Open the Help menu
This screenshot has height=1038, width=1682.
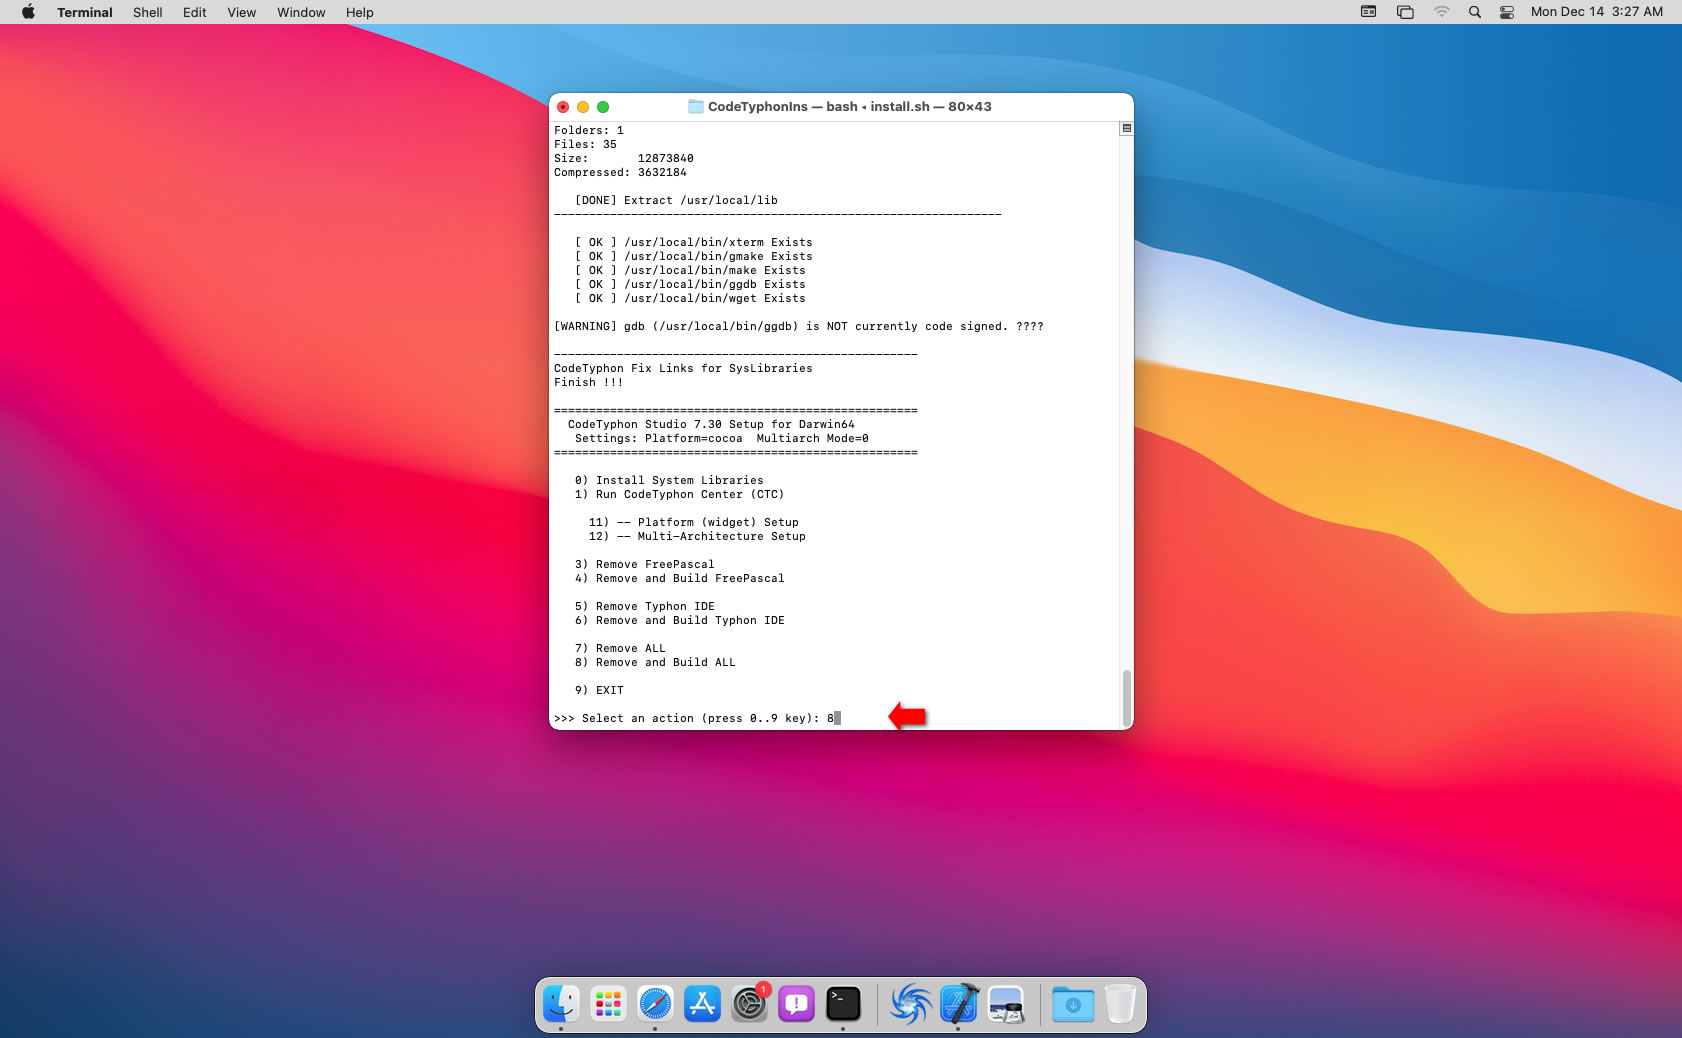point(360,12)
